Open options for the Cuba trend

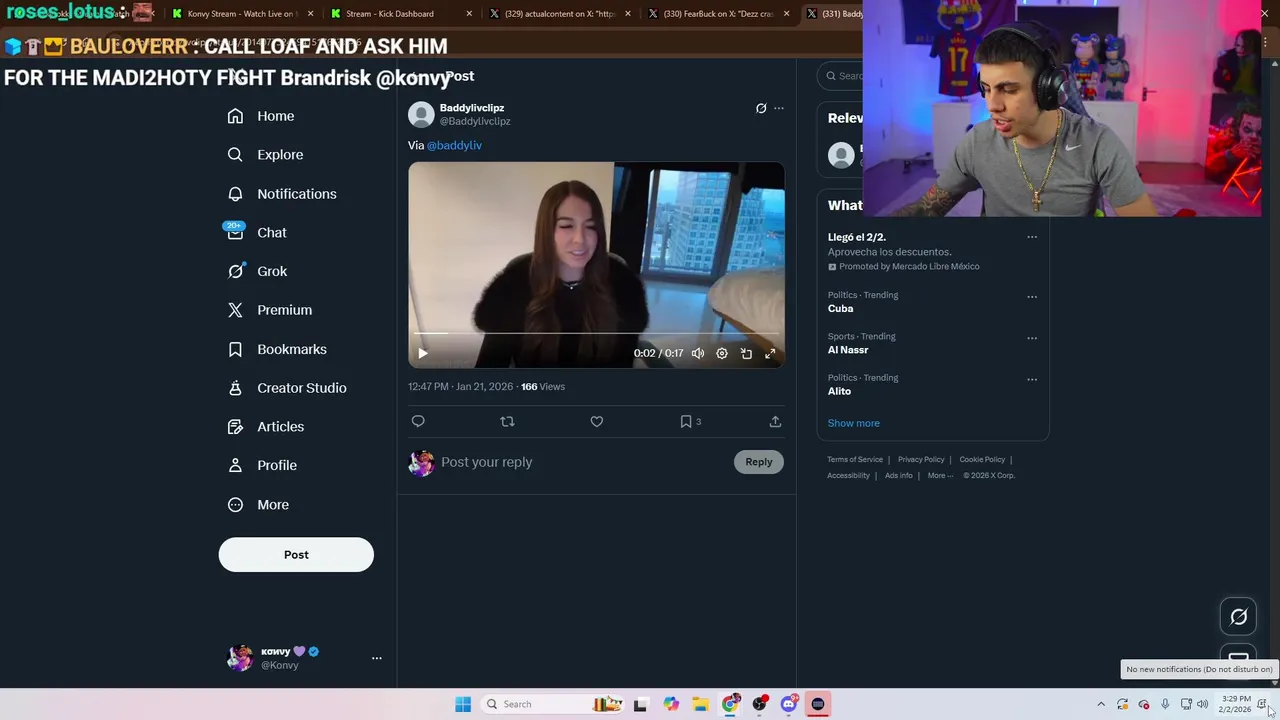[1032, 297]
